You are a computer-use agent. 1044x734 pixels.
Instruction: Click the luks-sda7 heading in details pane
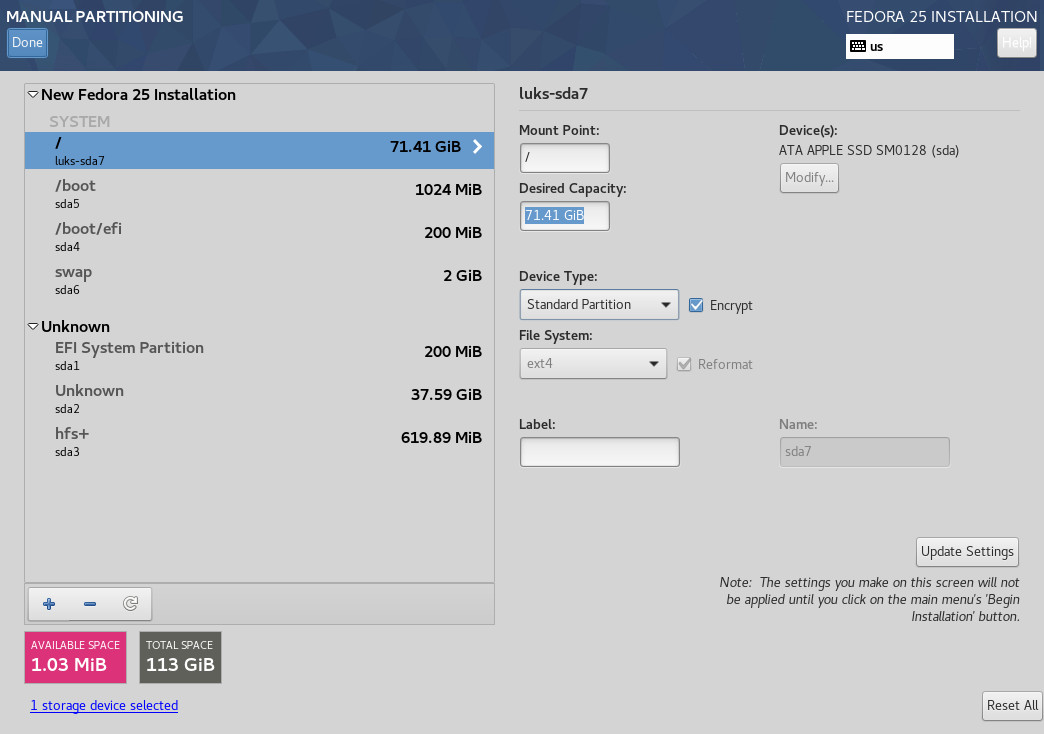553,94
